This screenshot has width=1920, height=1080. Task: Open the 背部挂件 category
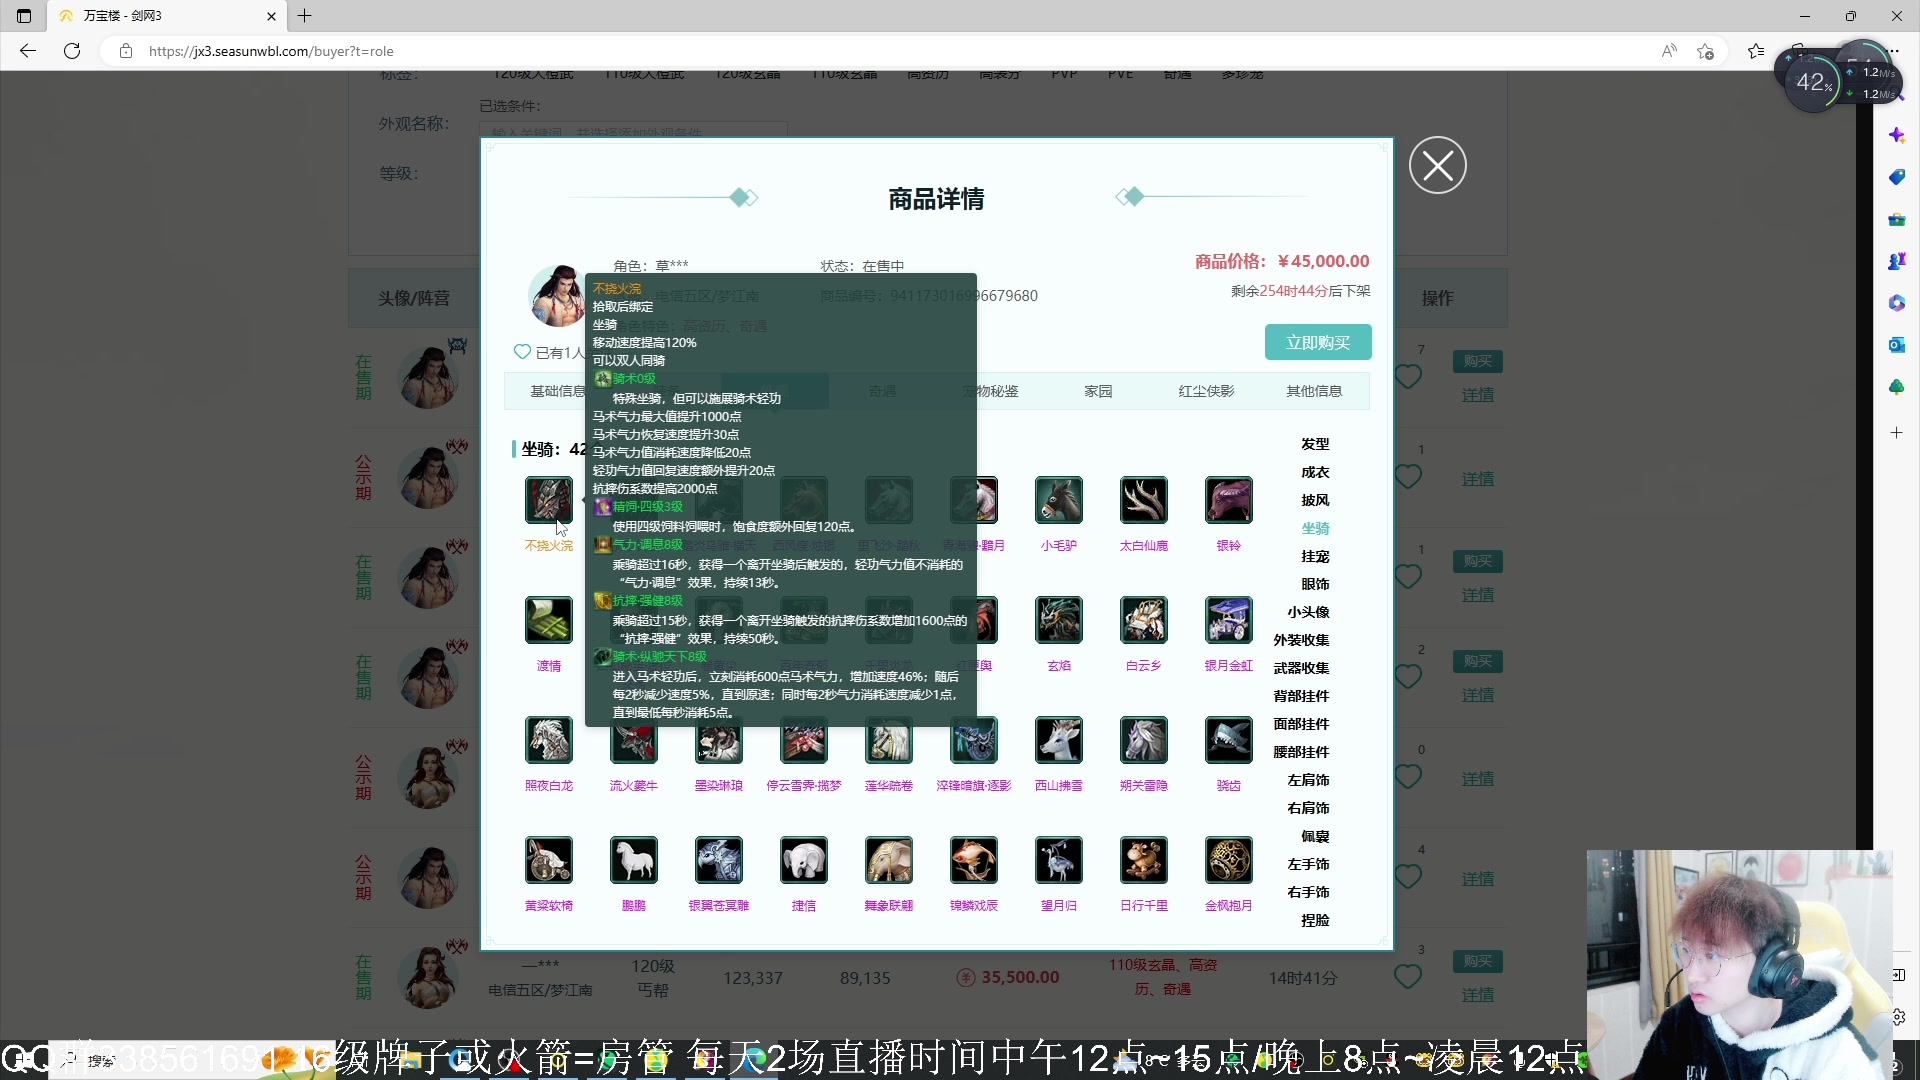pyautogui.click(x=1301, y=696)
